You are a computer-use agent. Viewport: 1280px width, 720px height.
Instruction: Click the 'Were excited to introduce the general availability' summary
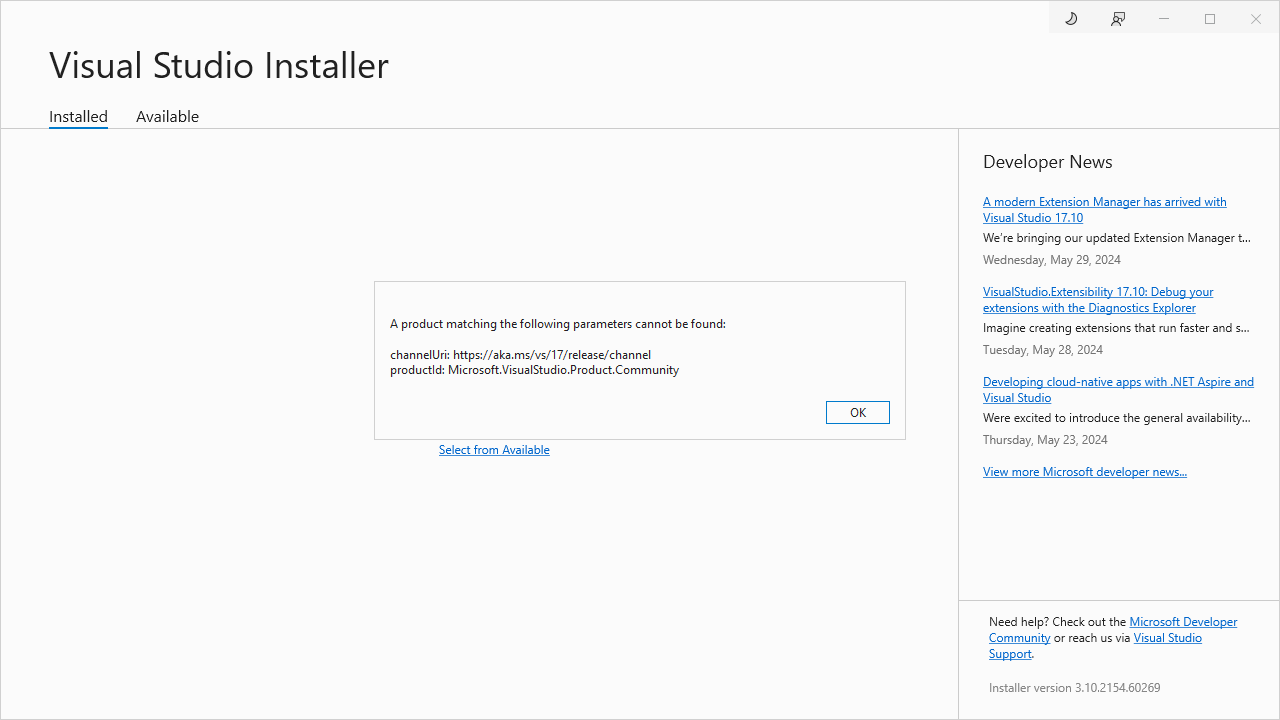[x=1117, y=418]
